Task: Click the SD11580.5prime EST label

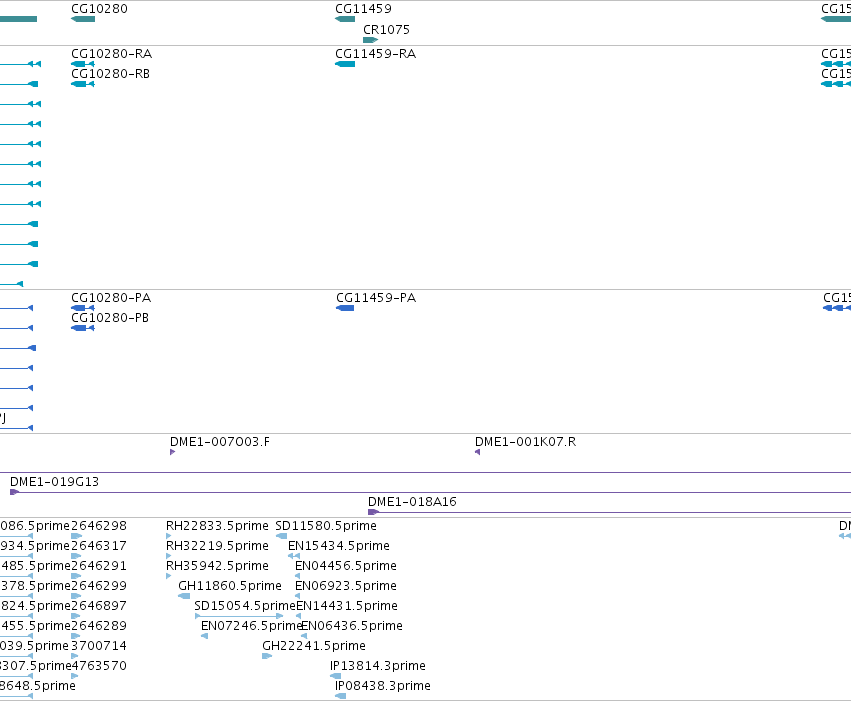Action: tap(326, 526)
